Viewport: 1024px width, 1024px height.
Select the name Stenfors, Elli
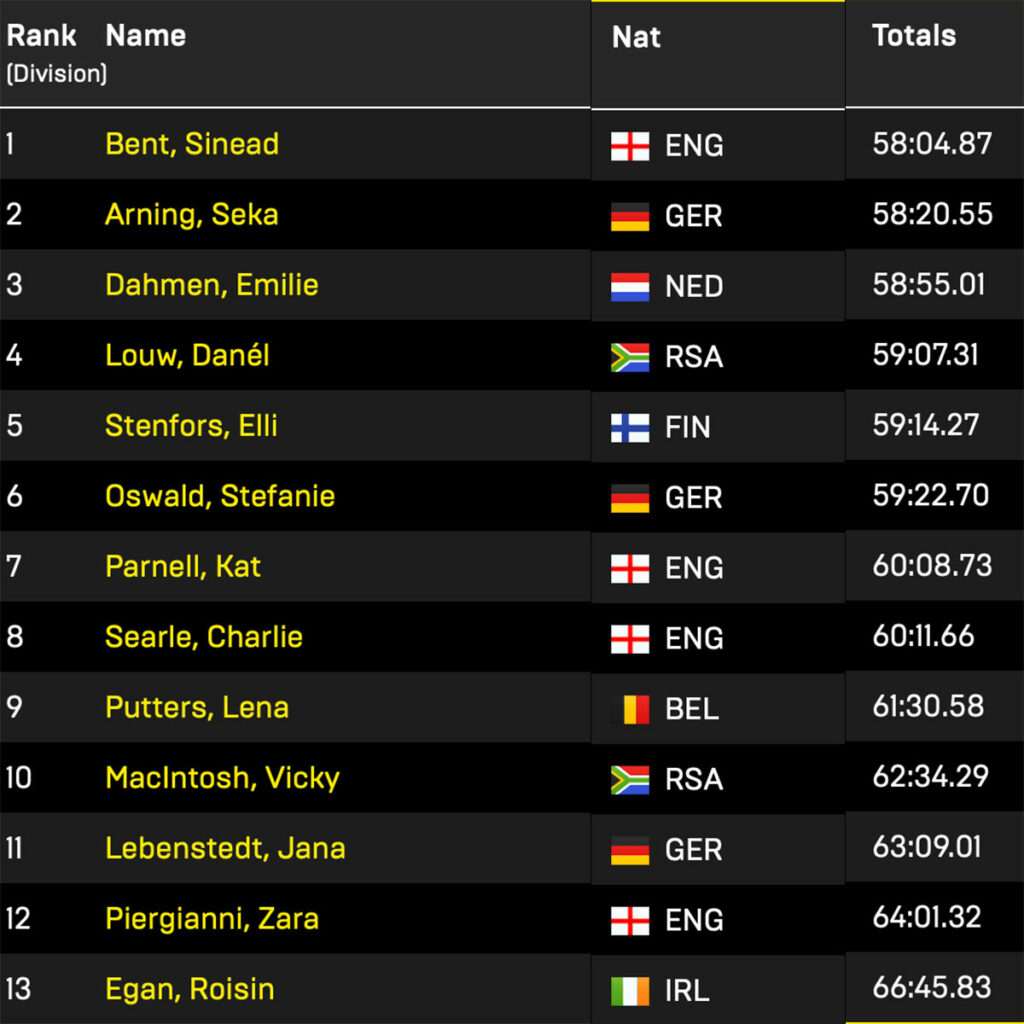pos(191,425)
